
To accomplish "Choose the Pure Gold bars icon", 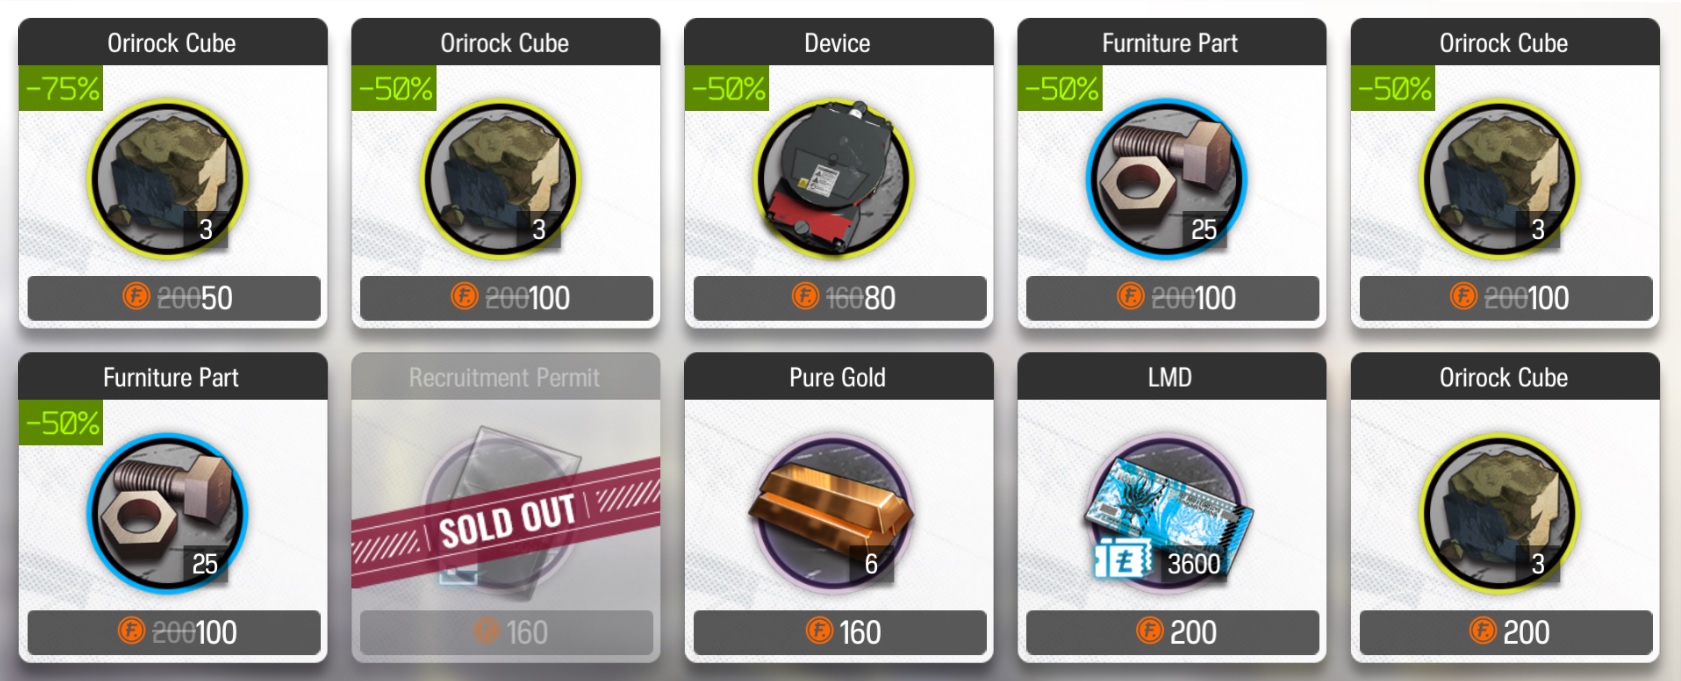I will [x=835, y=513].
